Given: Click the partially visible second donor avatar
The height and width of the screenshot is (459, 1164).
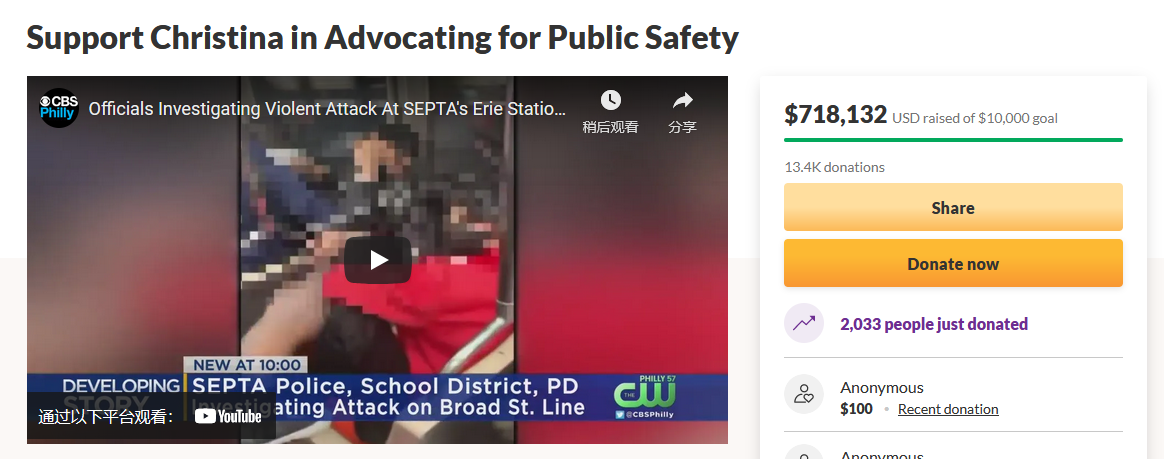Looking at the screenshot, I should tap(804, 452).
